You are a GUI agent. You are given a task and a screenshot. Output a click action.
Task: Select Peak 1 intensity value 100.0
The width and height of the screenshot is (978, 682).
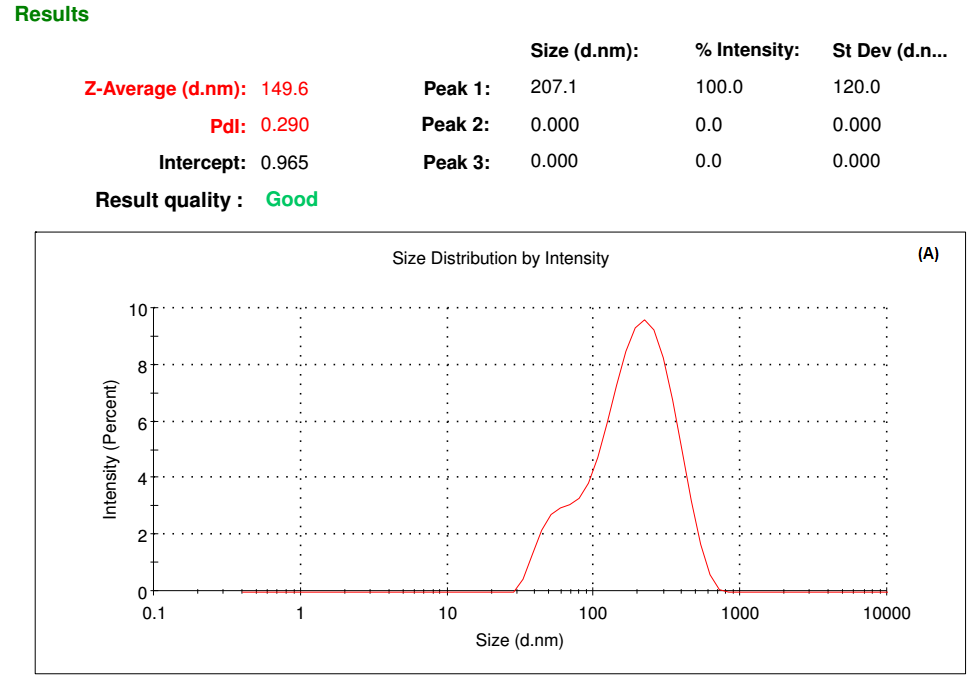coord(719,87)
